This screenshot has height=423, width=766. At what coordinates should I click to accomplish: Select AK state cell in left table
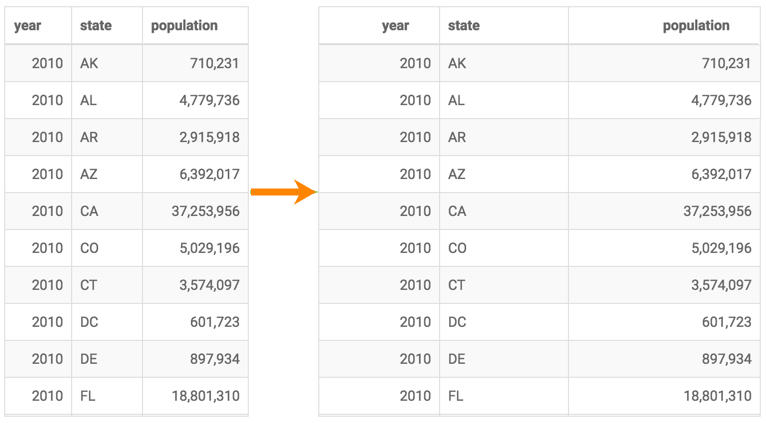(89, 63)
